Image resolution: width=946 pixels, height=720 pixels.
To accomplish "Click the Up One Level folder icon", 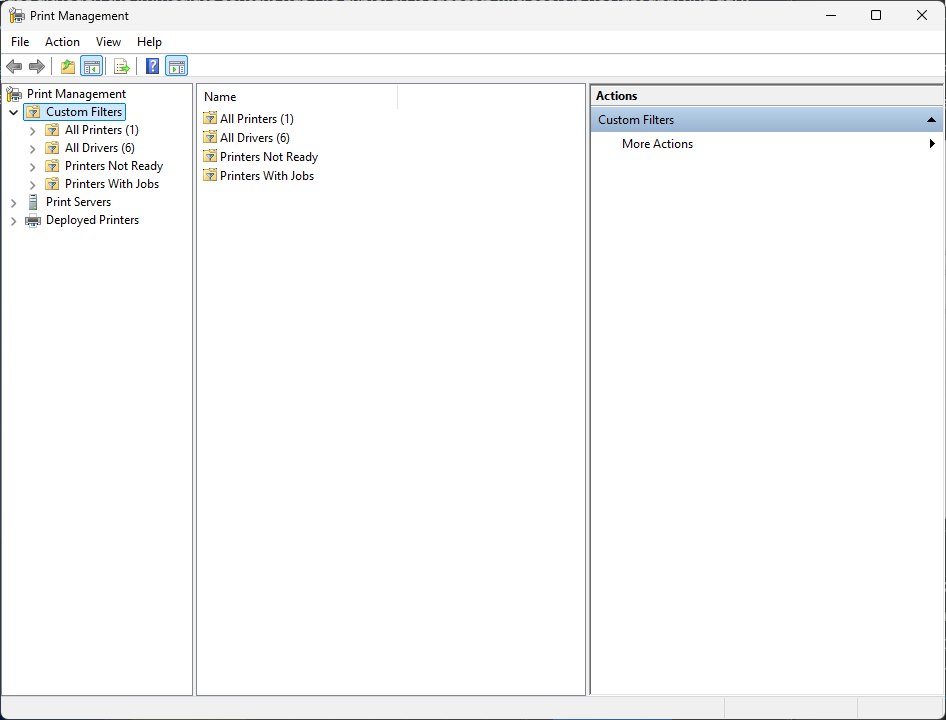I will click(x=68, y=66).
